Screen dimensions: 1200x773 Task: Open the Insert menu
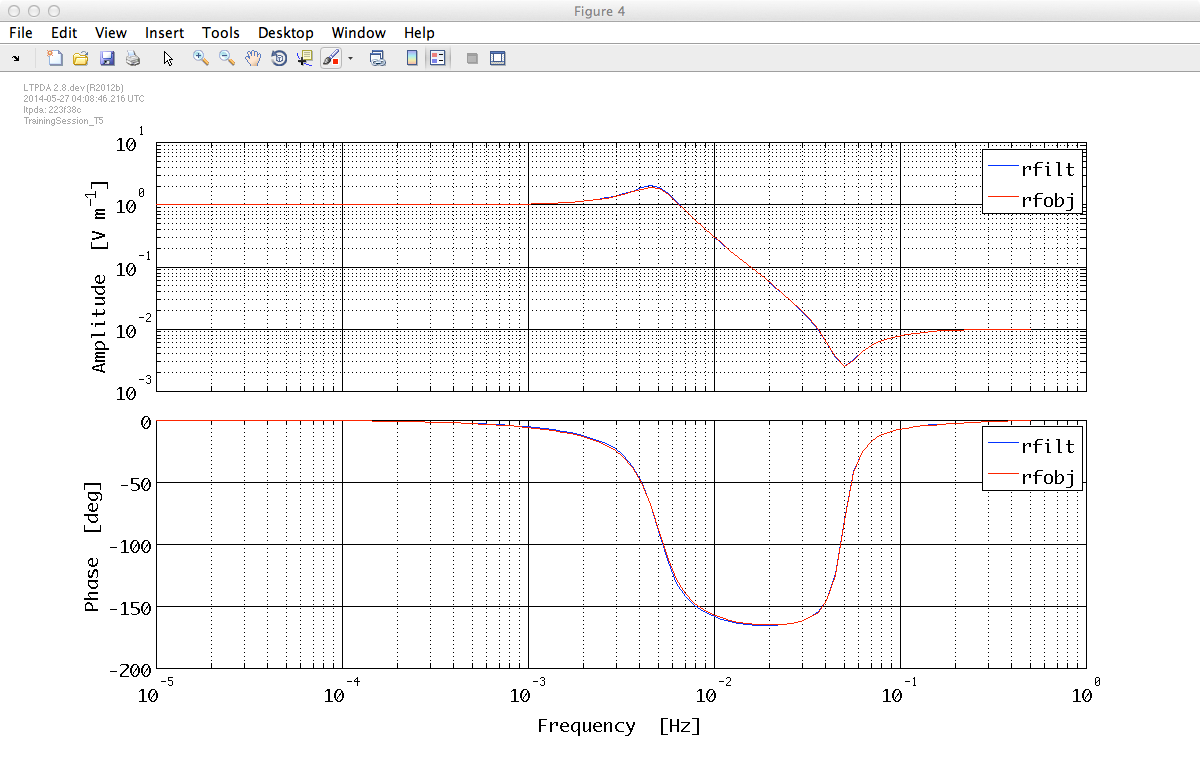[x=164, y=33]
